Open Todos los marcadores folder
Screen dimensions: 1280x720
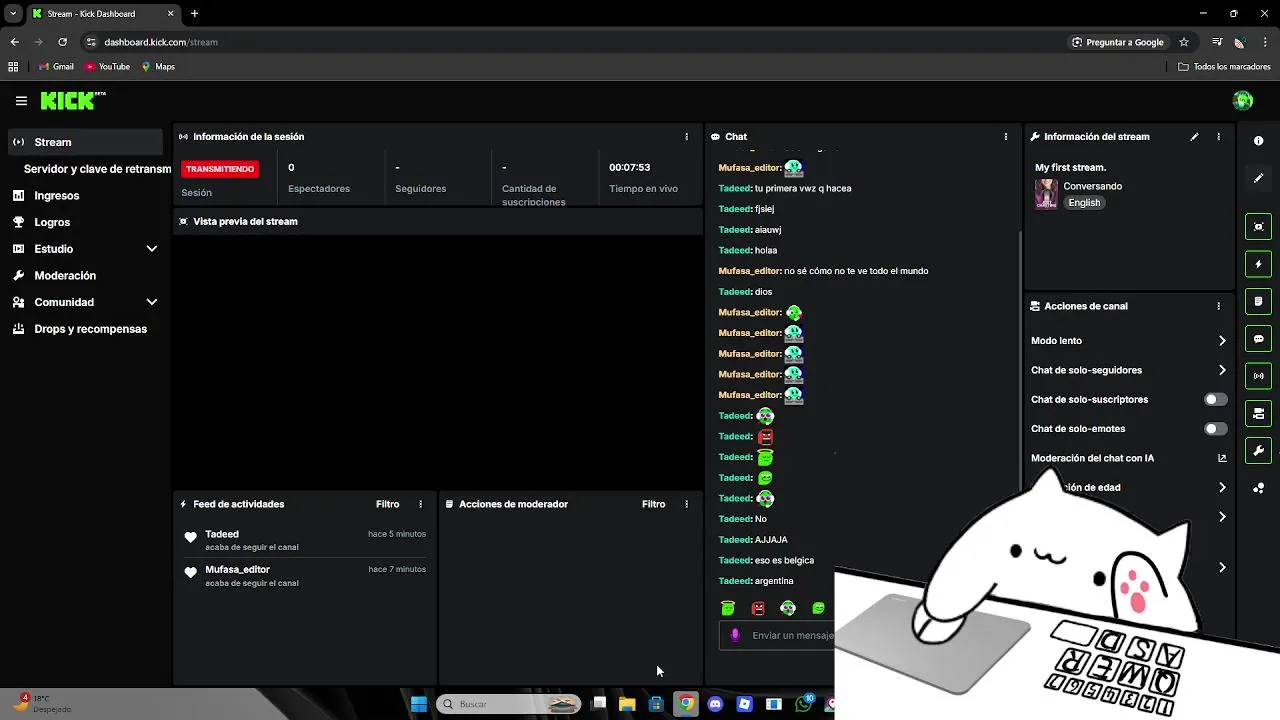coord(1224,67)
